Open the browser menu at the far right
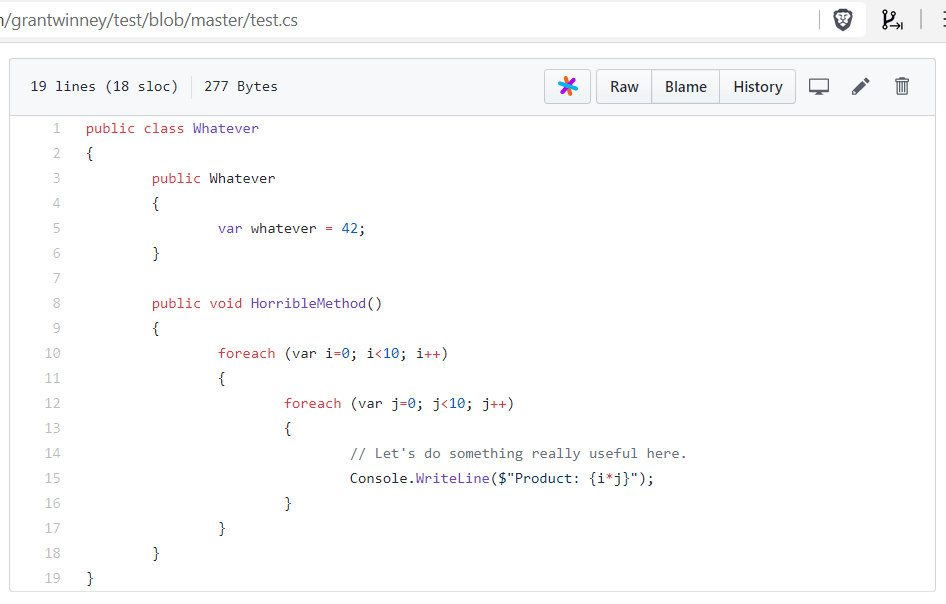 click(940, 20)
